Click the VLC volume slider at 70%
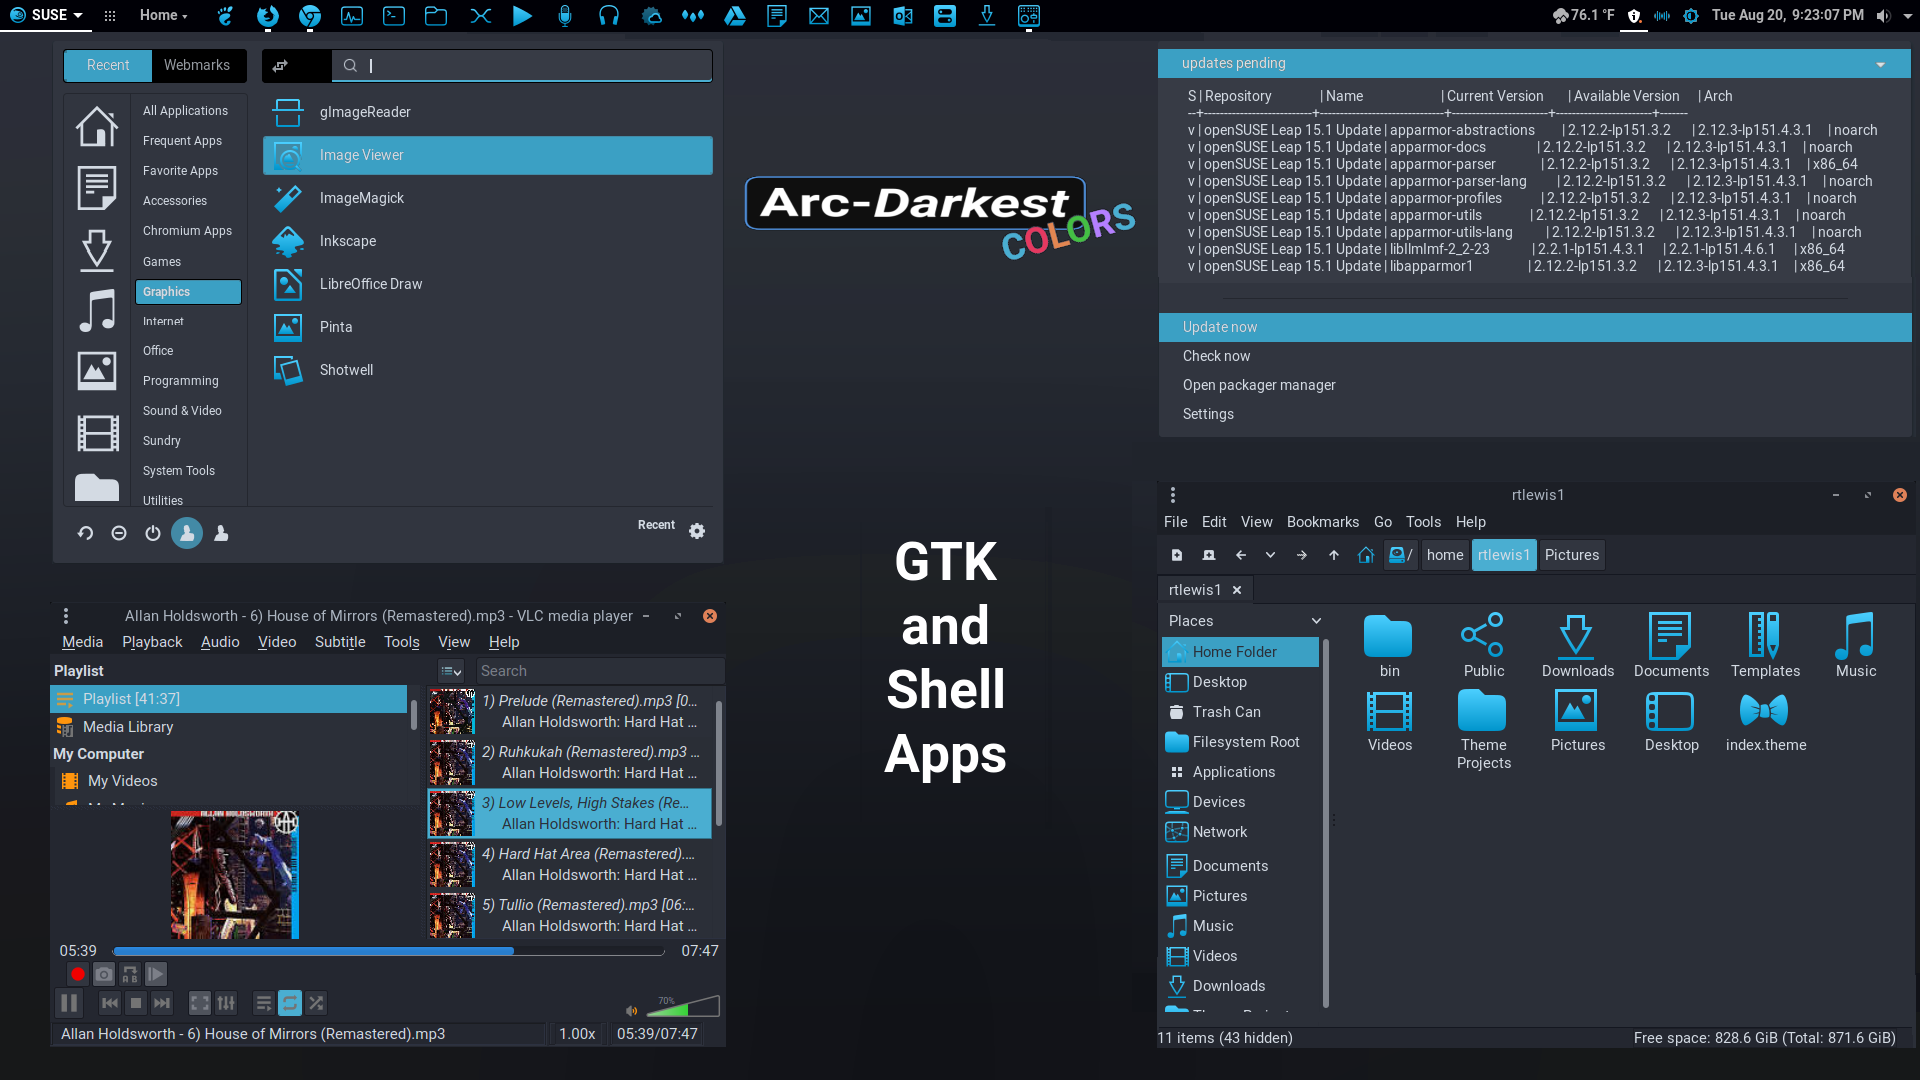This screenshot has width=1920, height=1080. pos(682,1006)
